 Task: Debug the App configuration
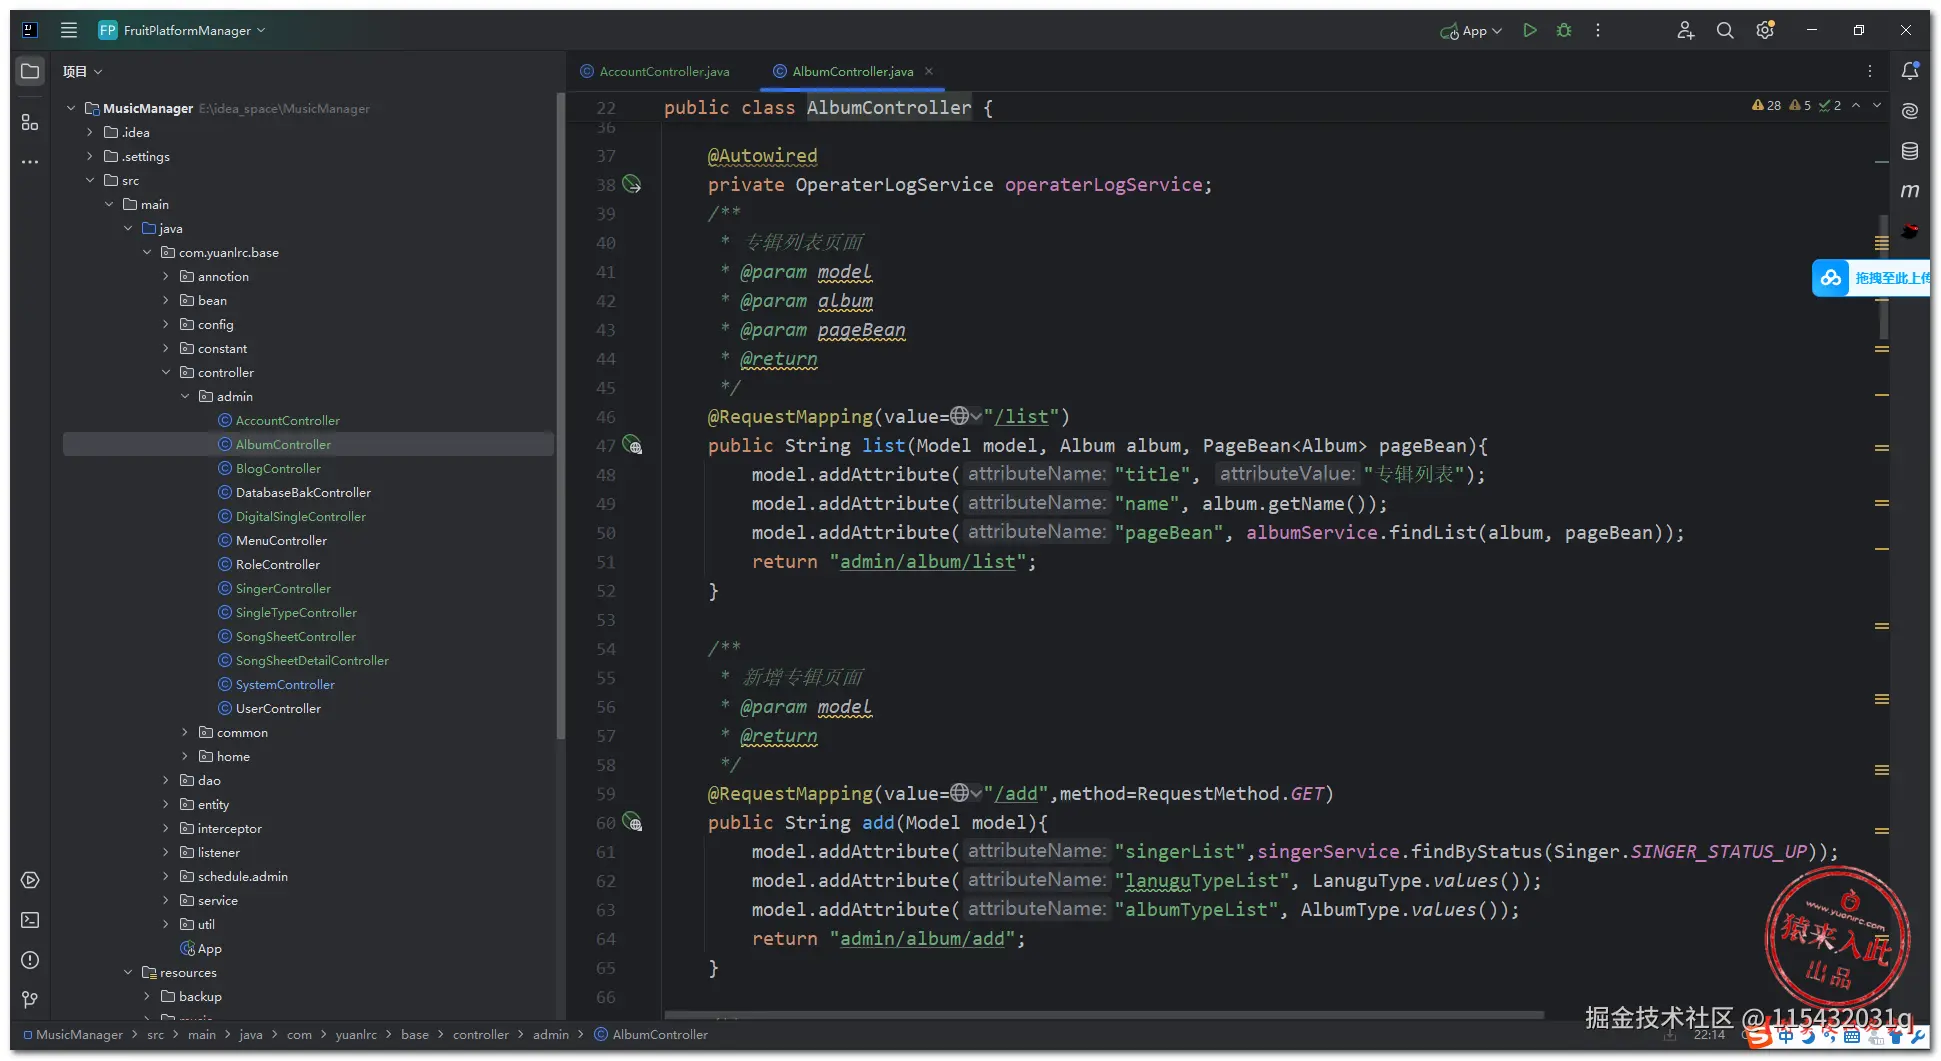[x=1564, y=30]
